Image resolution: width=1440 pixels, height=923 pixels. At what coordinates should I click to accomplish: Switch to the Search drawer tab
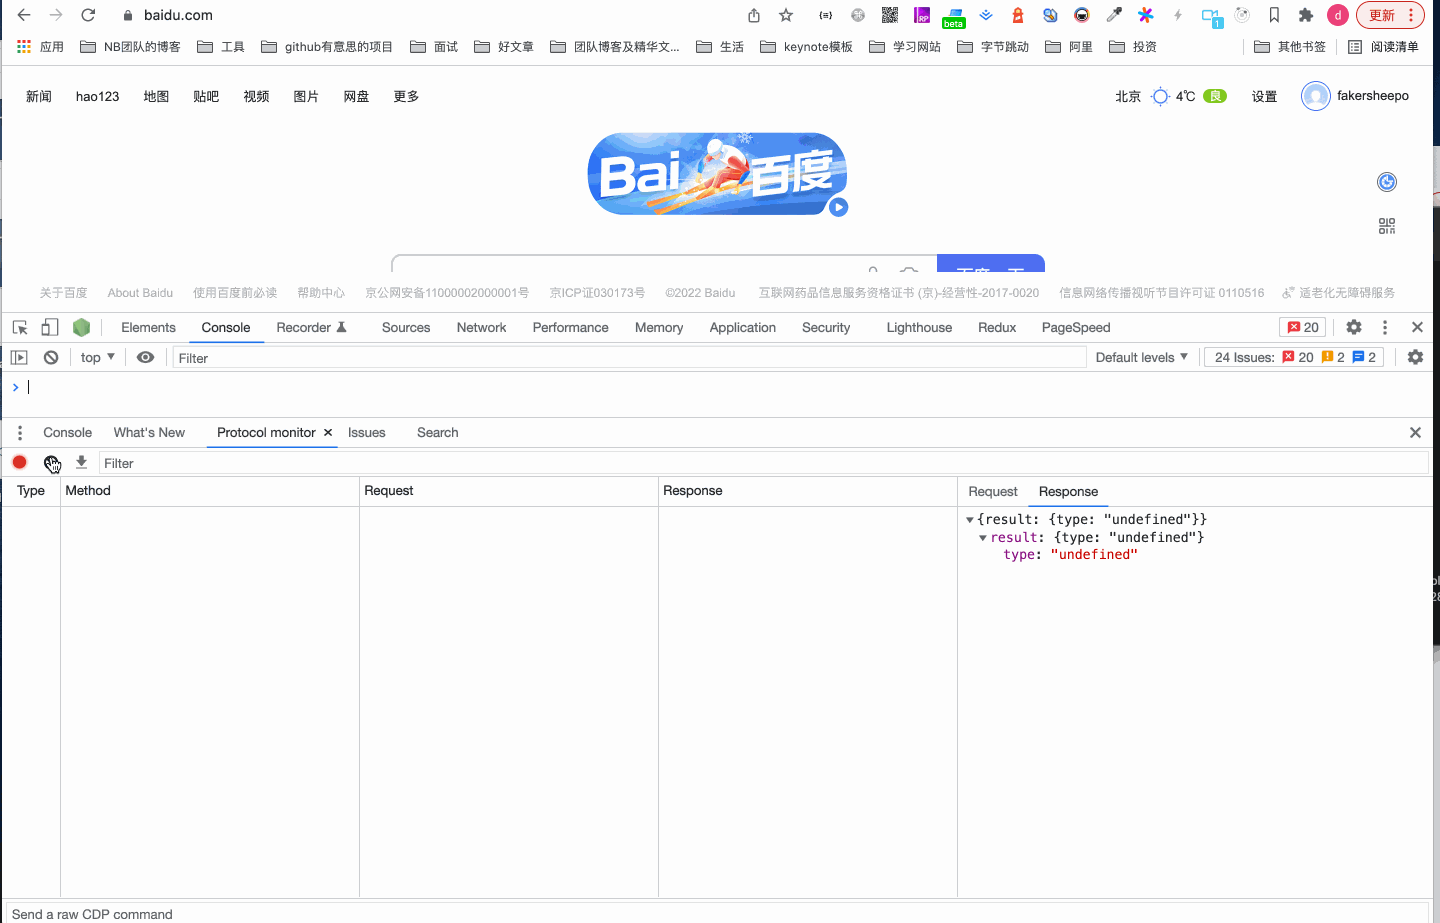(x=437, y=432)
